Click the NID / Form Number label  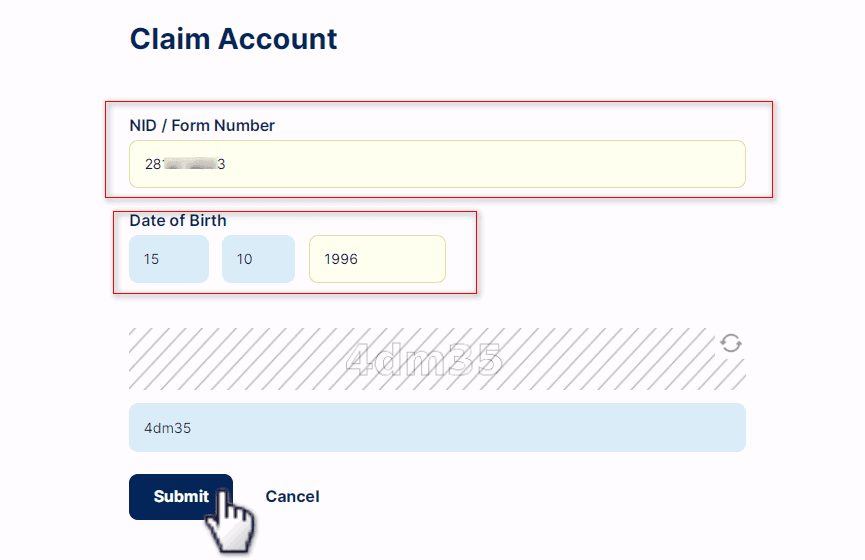202,125
